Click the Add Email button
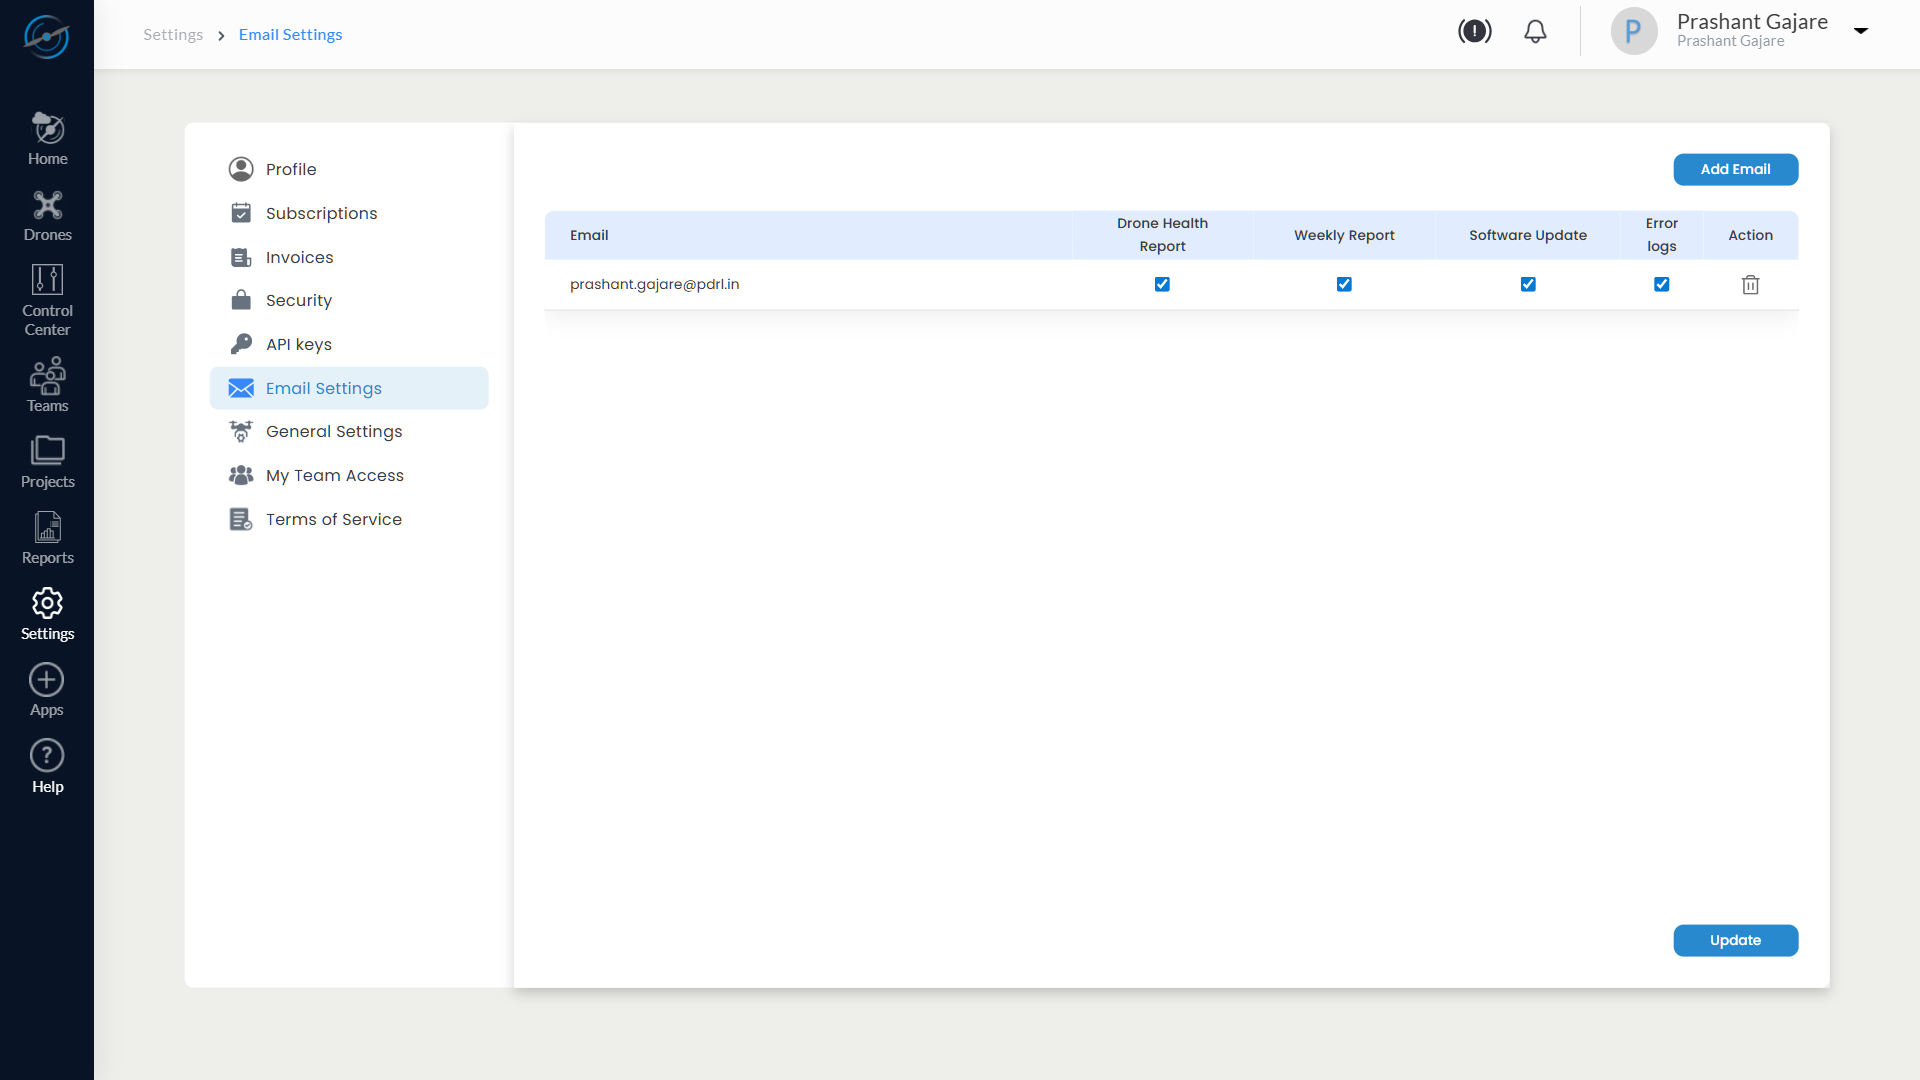This screenshot has height=1080, width=1920. [1735, 169]
